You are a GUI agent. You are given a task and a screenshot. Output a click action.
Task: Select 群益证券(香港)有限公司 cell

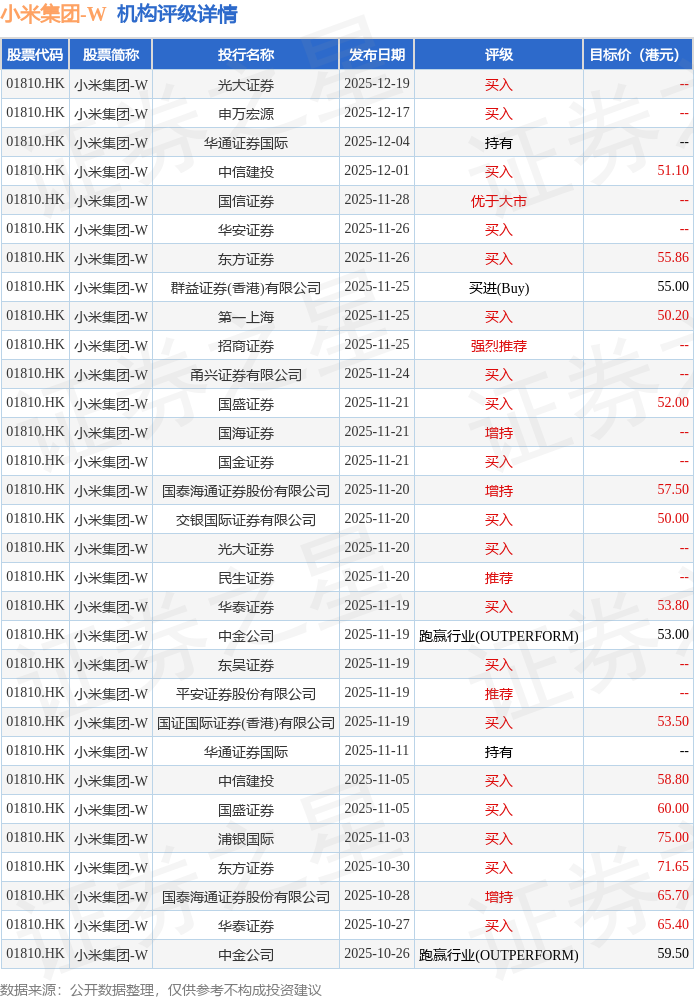click(x=246, y=287)
